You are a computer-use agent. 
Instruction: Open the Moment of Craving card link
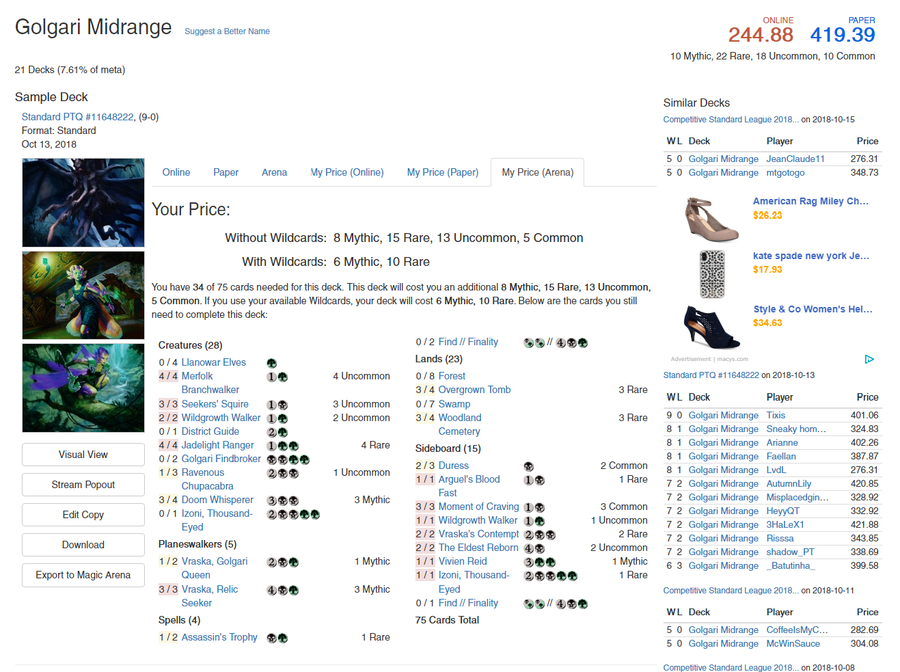pos(478,507)
